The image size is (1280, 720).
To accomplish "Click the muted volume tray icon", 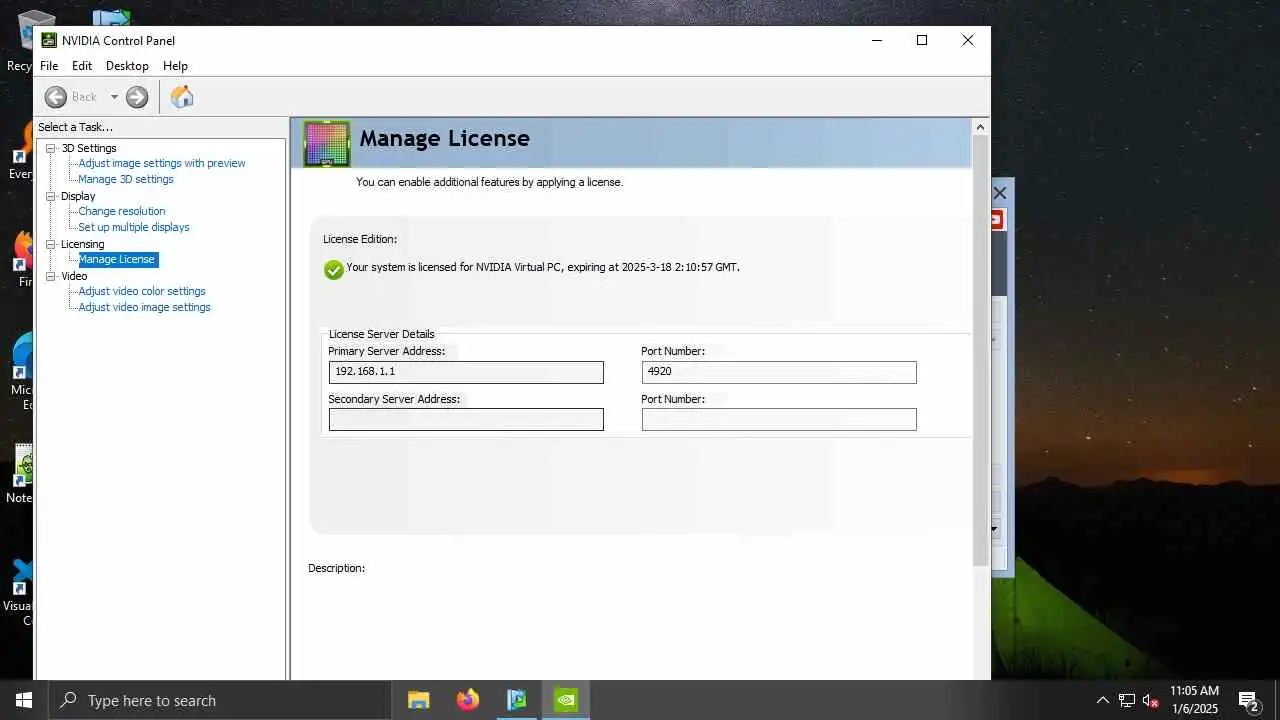I will click(1151, 700).
